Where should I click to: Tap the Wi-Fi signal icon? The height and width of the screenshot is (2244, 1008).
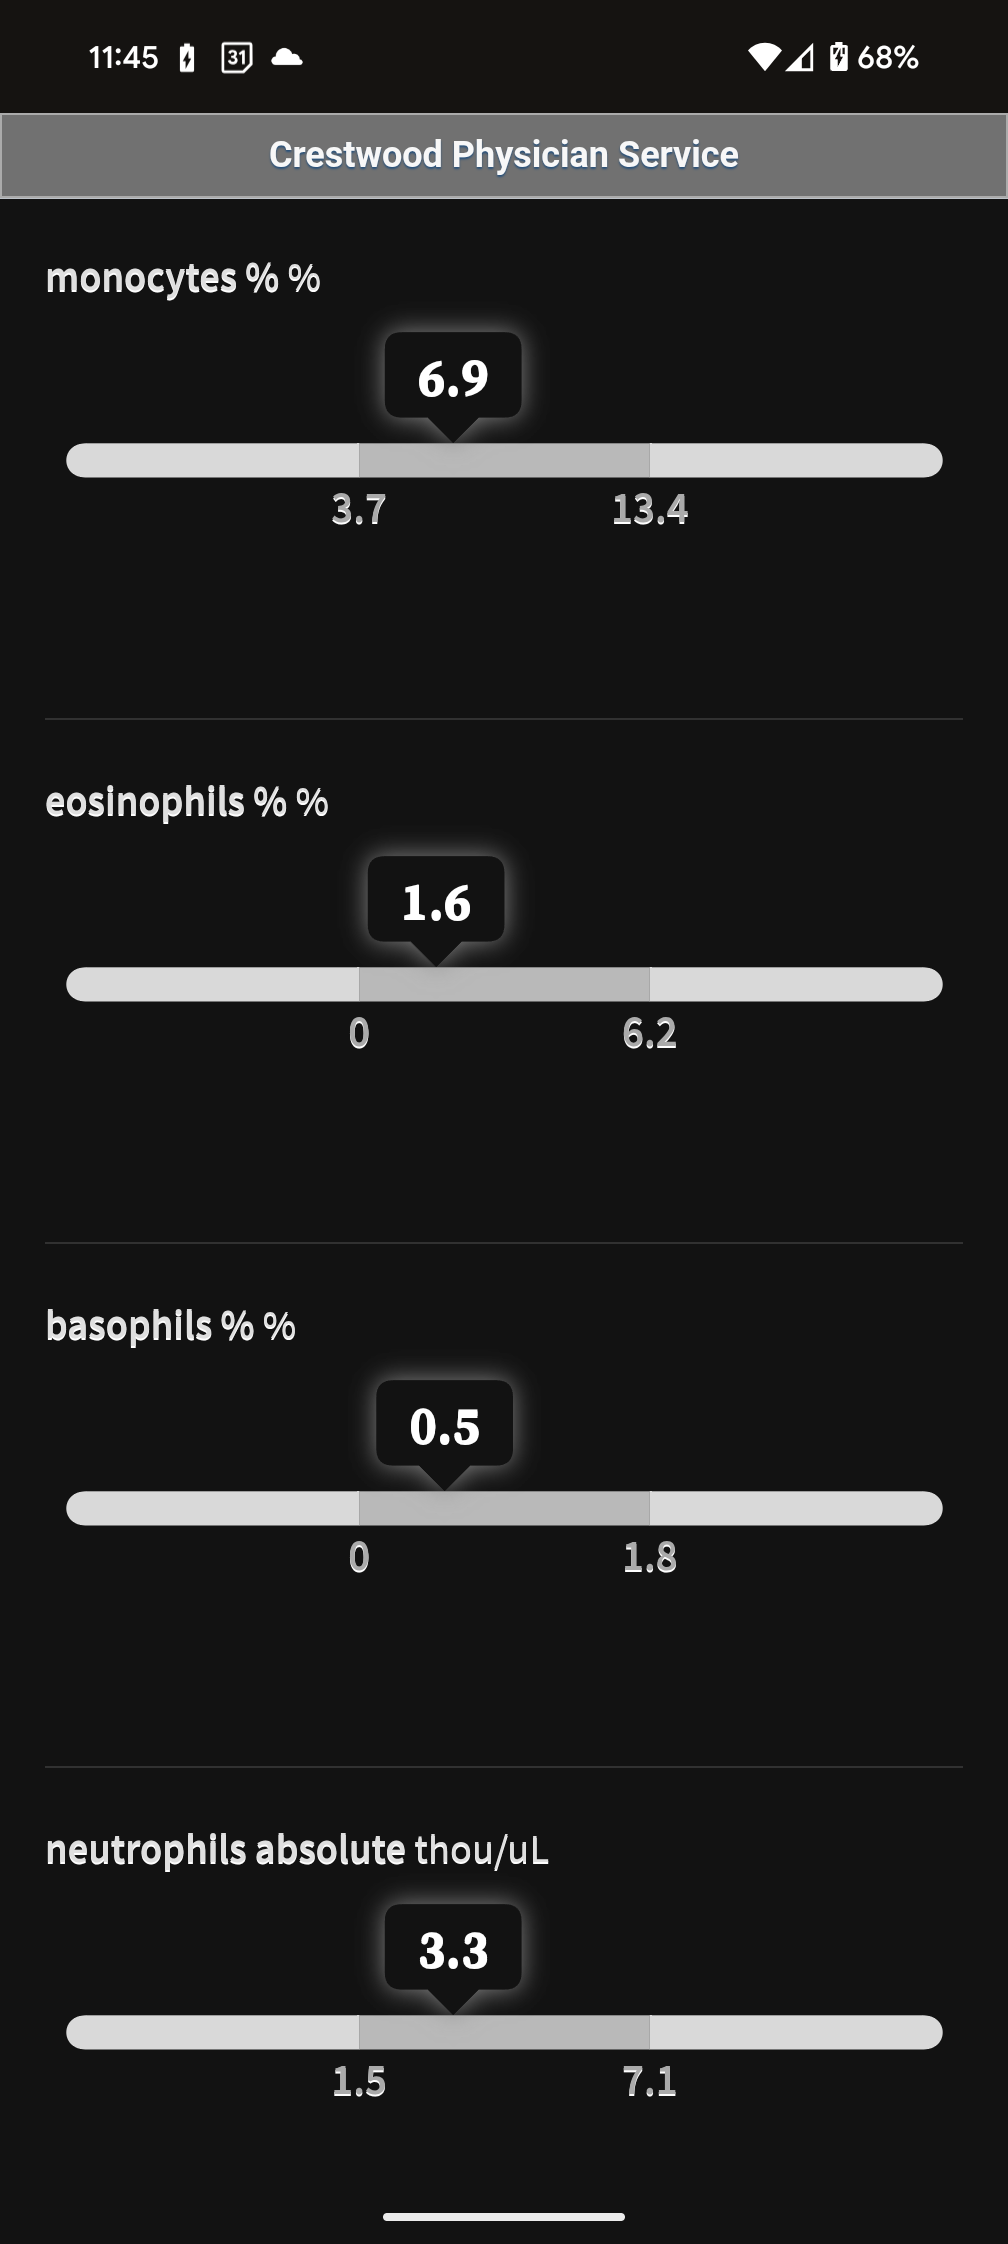(x=764, y=58)
